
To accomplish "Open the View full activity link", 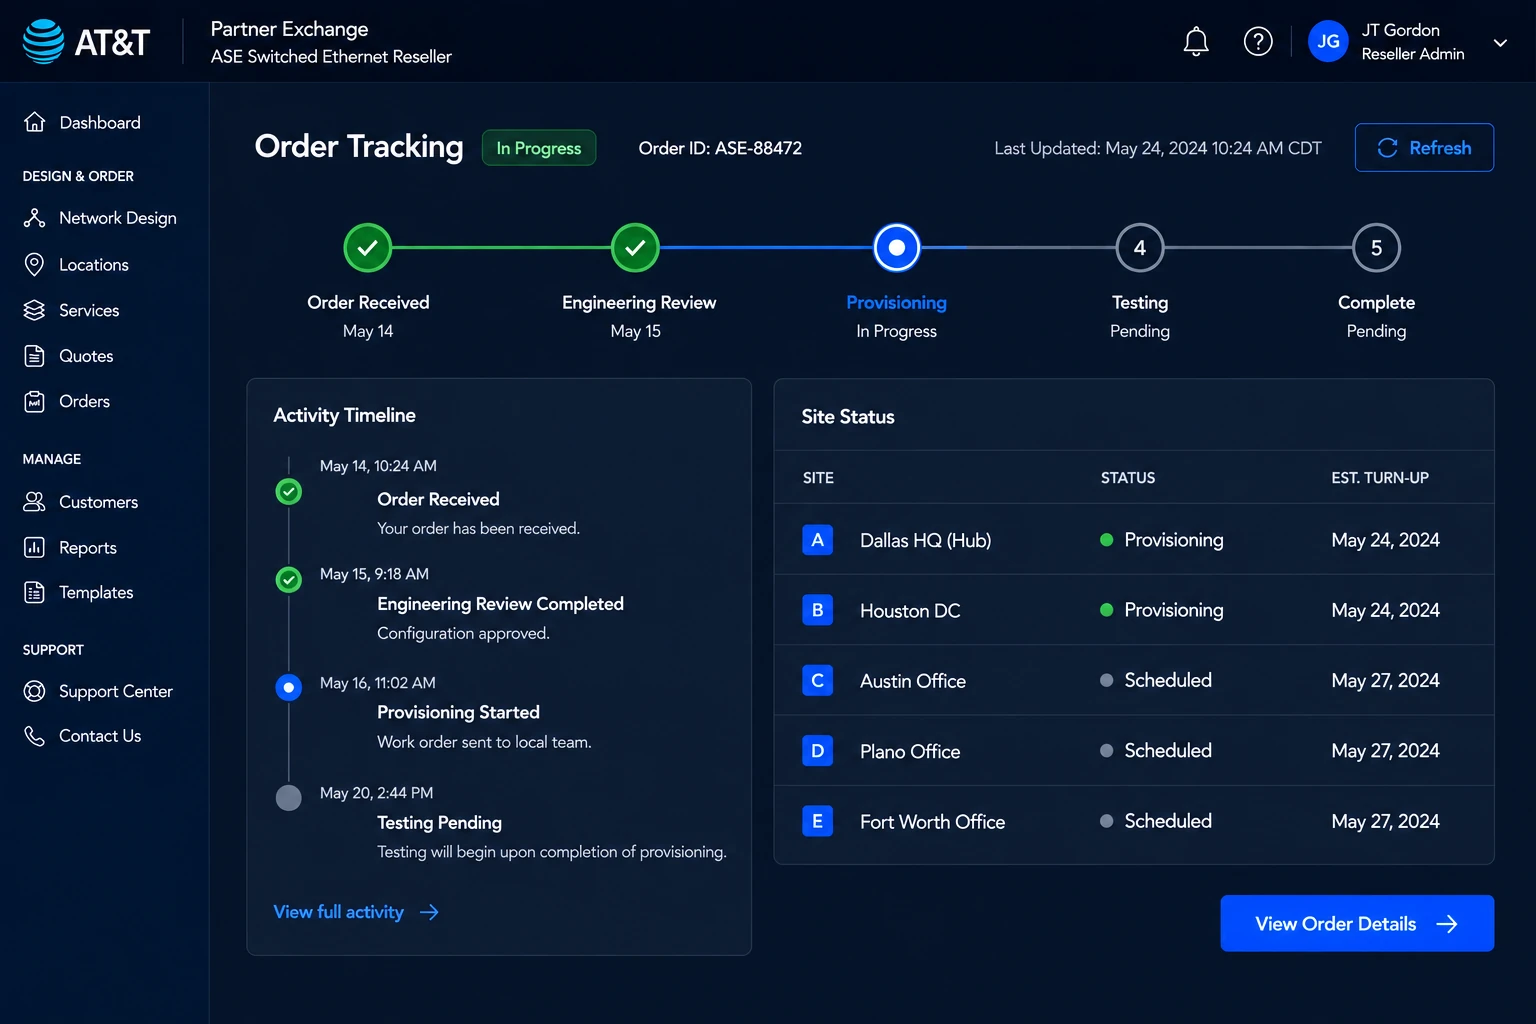I will click(339, 912).
